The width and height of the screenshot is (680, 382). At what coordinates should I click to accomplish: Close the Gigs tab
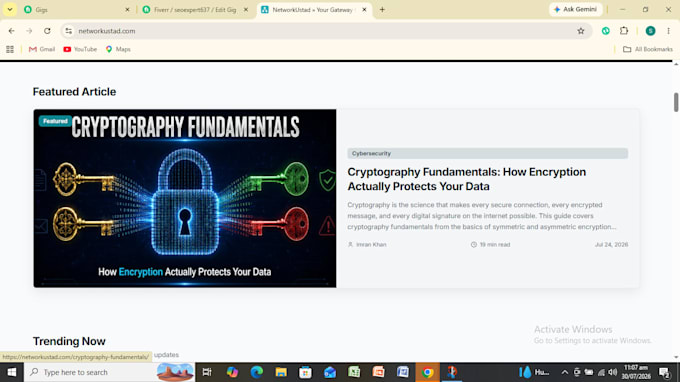pos(127,10)
